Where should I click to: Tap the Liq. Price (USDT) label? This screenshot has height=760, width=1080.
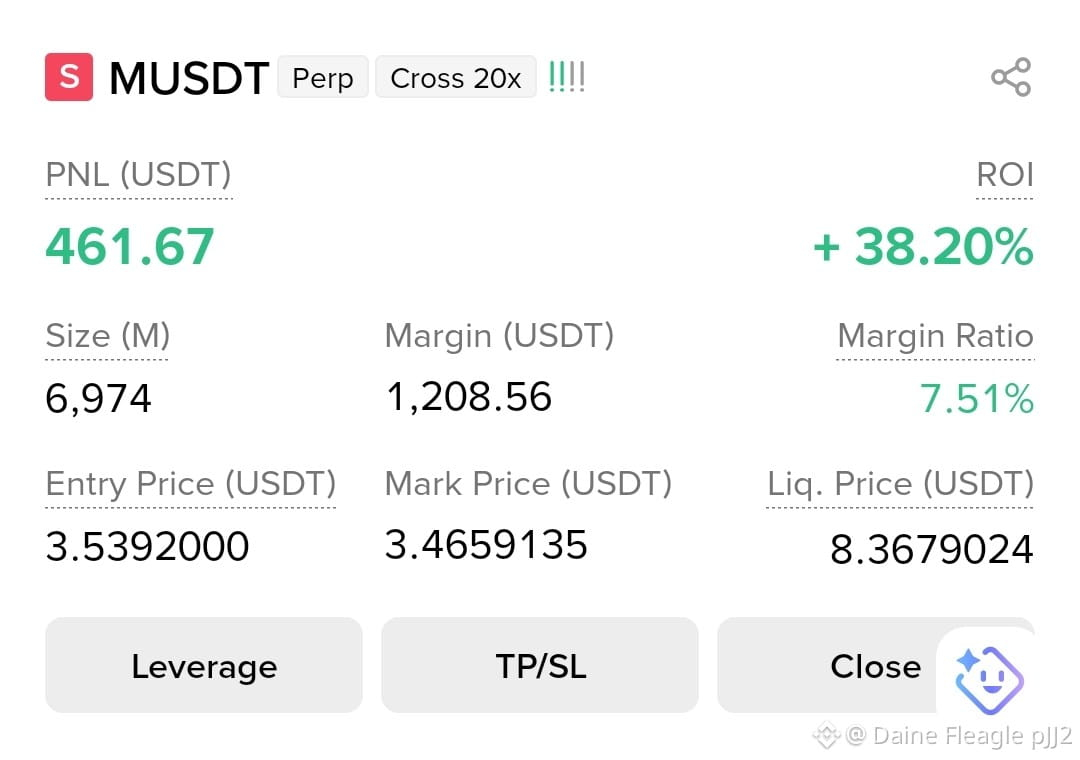pos(900,484)
